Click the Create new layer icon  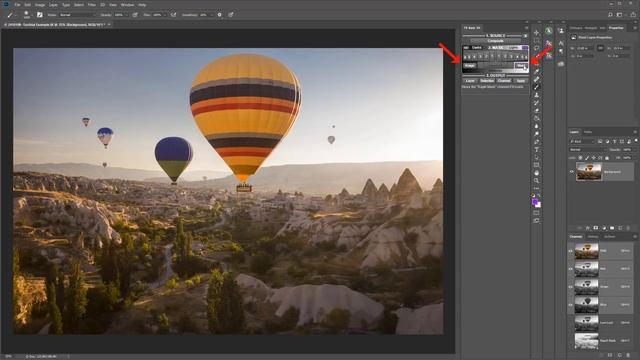click(620, 228)
